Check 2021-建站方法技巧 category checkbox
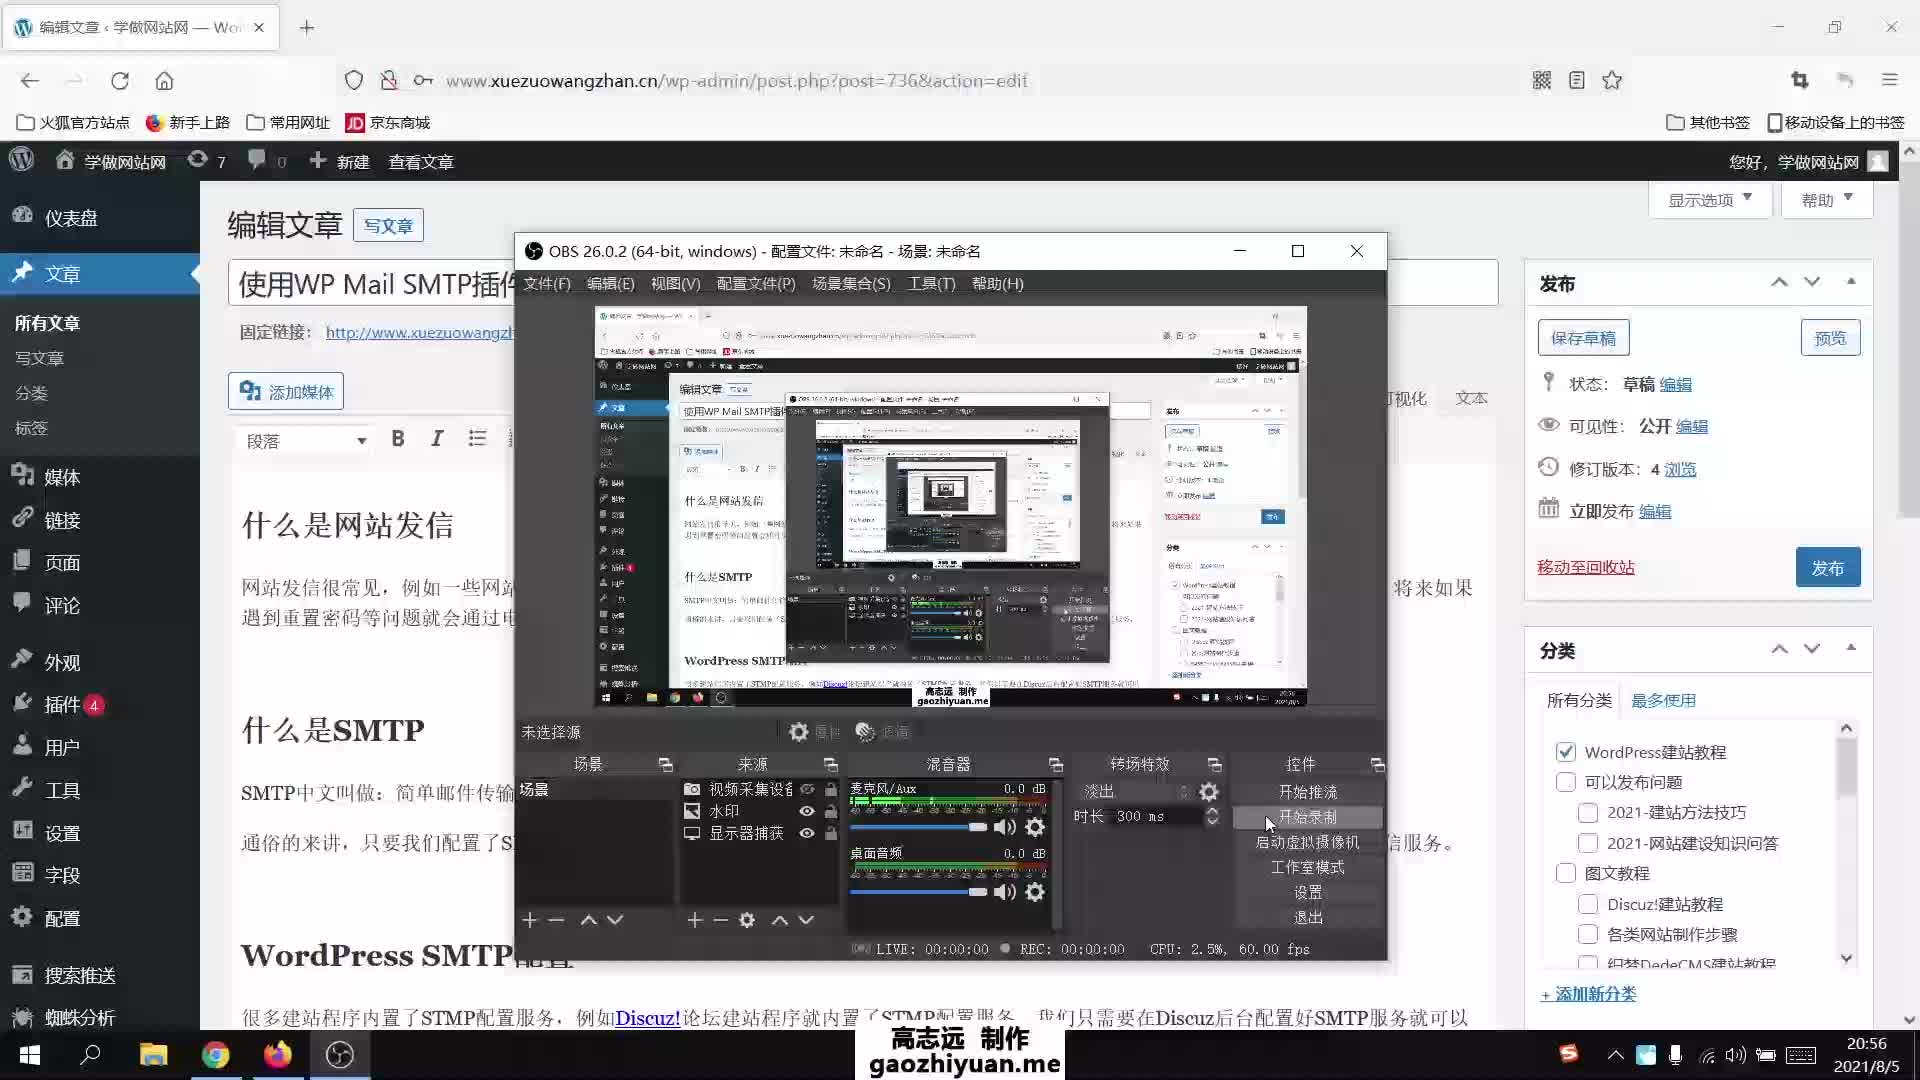1920x1080 pixels. pos(1588,812)
